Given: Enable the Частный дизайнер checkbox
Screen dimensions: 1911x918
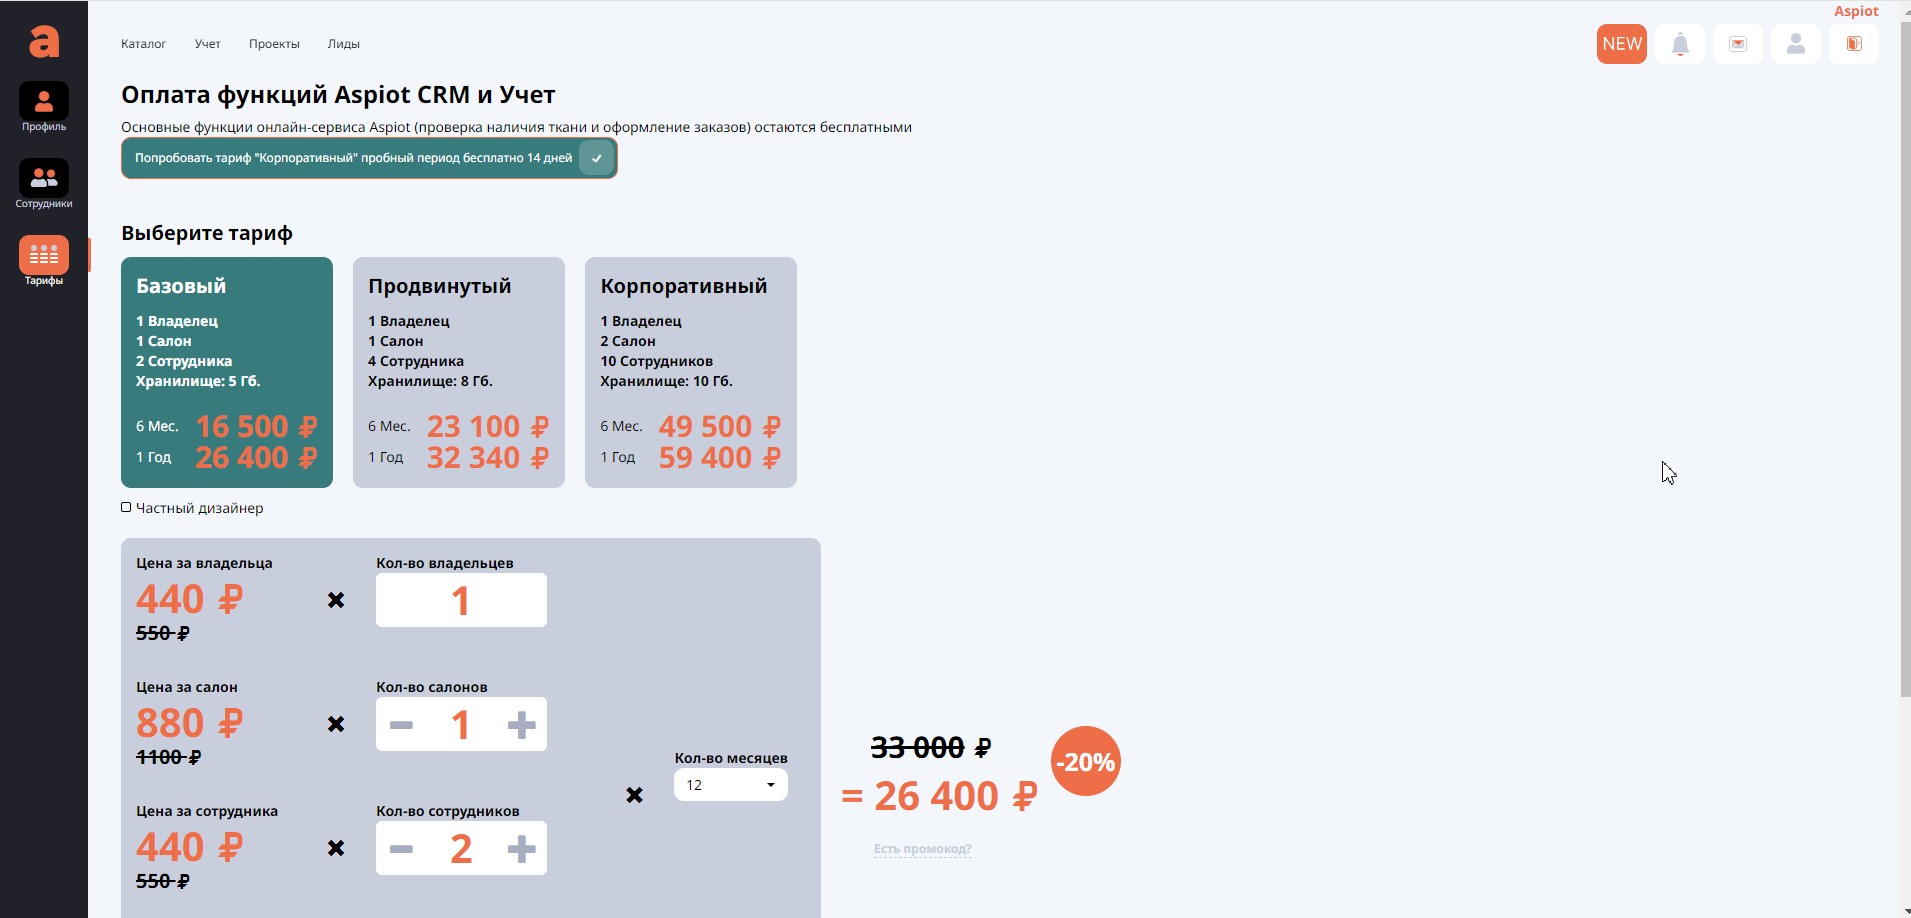Looking at the screenshot, I should coord(127,508).
